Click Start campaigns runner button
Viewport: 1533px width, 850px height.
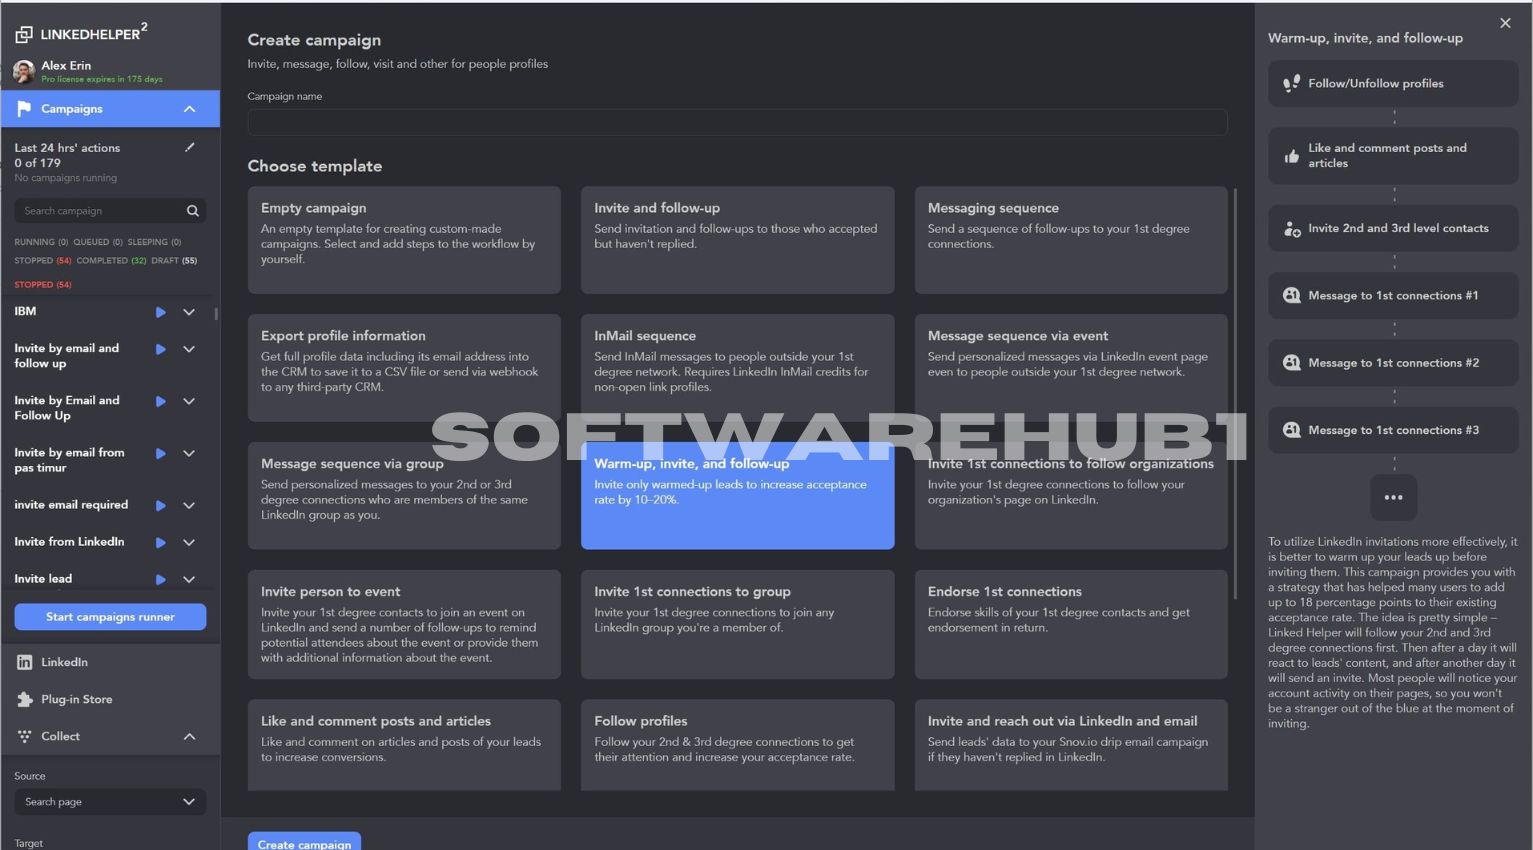(110, 617)
